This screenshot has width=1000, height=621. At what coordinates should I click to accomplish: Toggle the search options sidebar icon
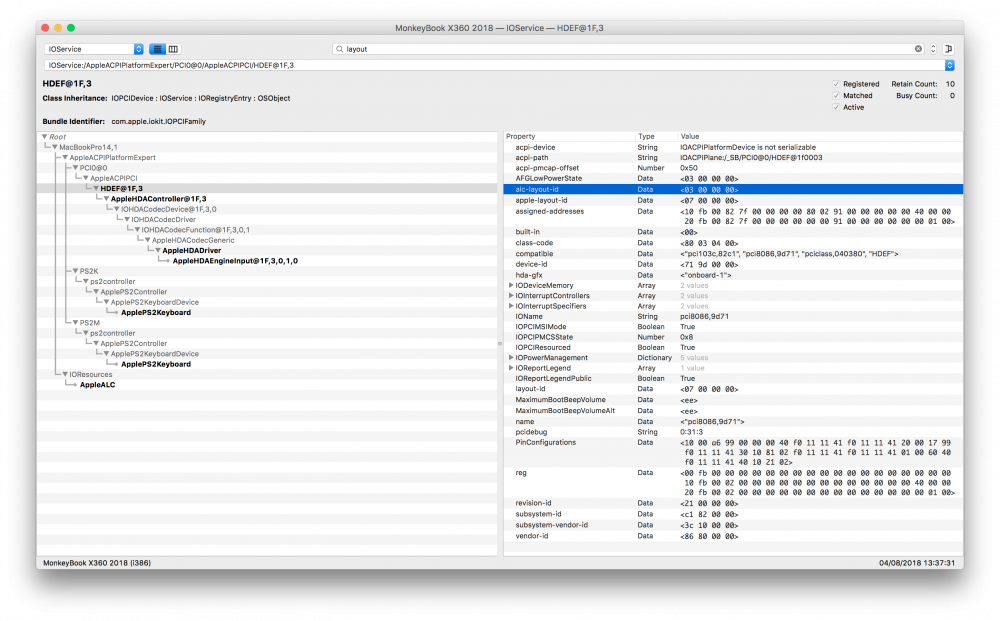tap(948, 49)
